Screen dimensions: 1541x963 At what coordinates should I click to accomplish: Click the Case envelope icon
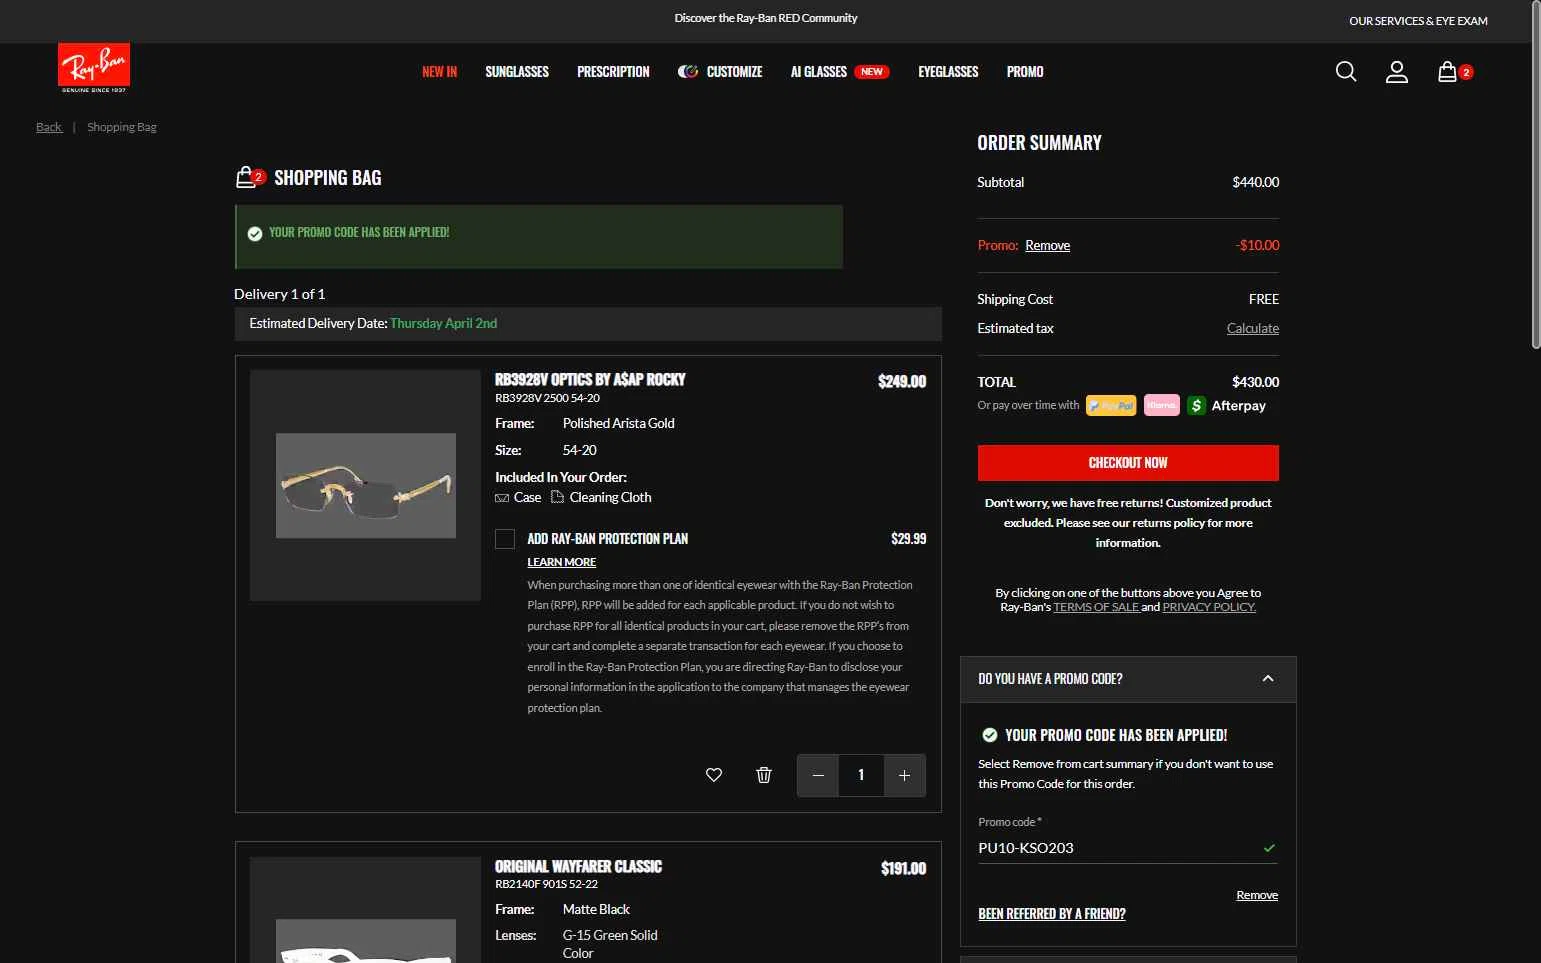[502, 498]
